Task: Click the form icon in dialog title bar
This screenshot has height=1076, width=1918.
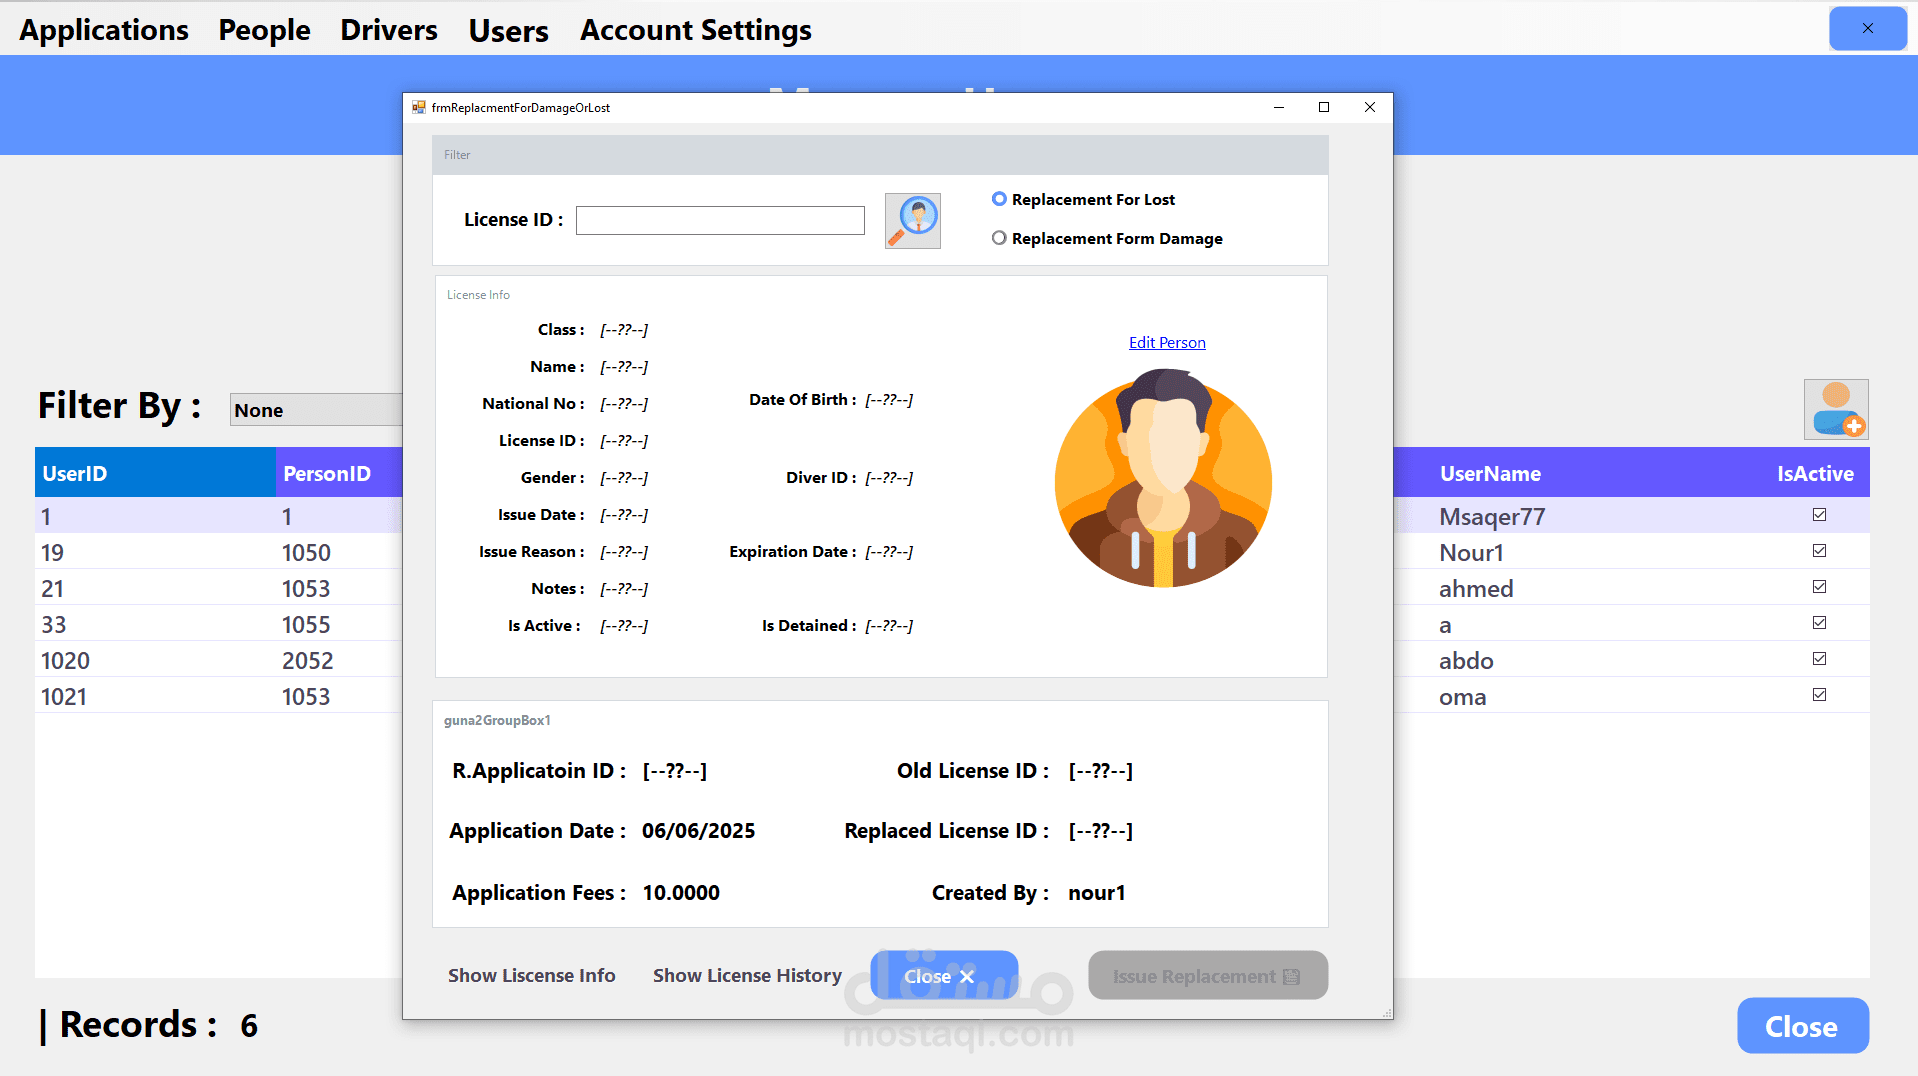Action: click(x=419, y=107)
